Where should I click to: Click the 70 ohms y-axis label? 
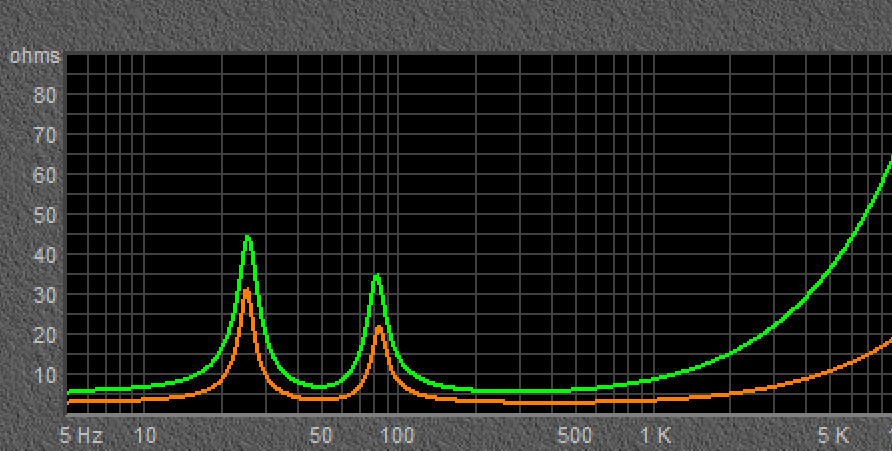click(x=46, y=136)
